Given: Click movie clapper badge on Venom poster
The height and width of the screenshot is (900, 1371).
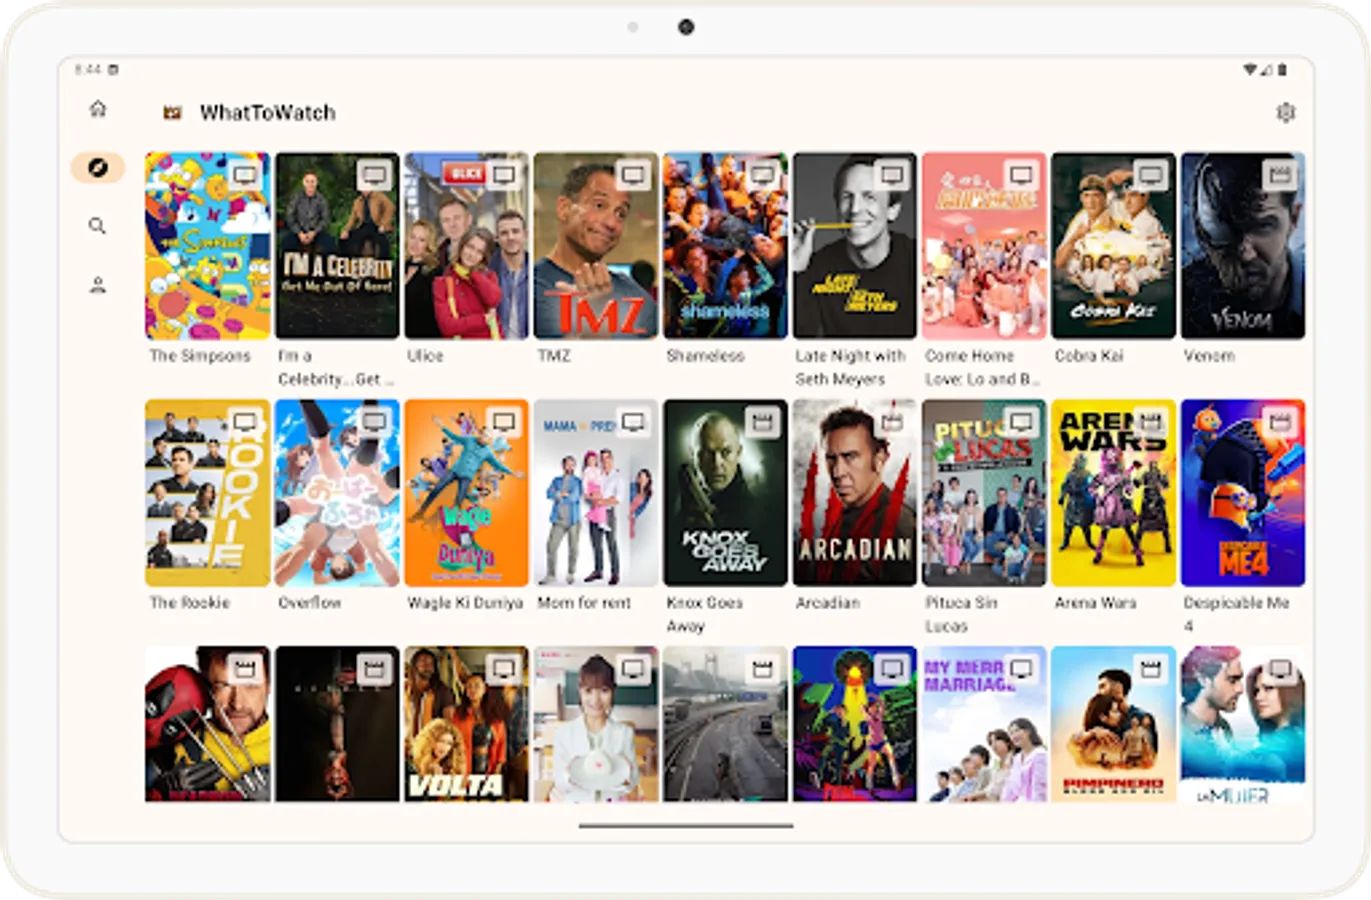Looking at the screenshot, I should coord(1280,176).
